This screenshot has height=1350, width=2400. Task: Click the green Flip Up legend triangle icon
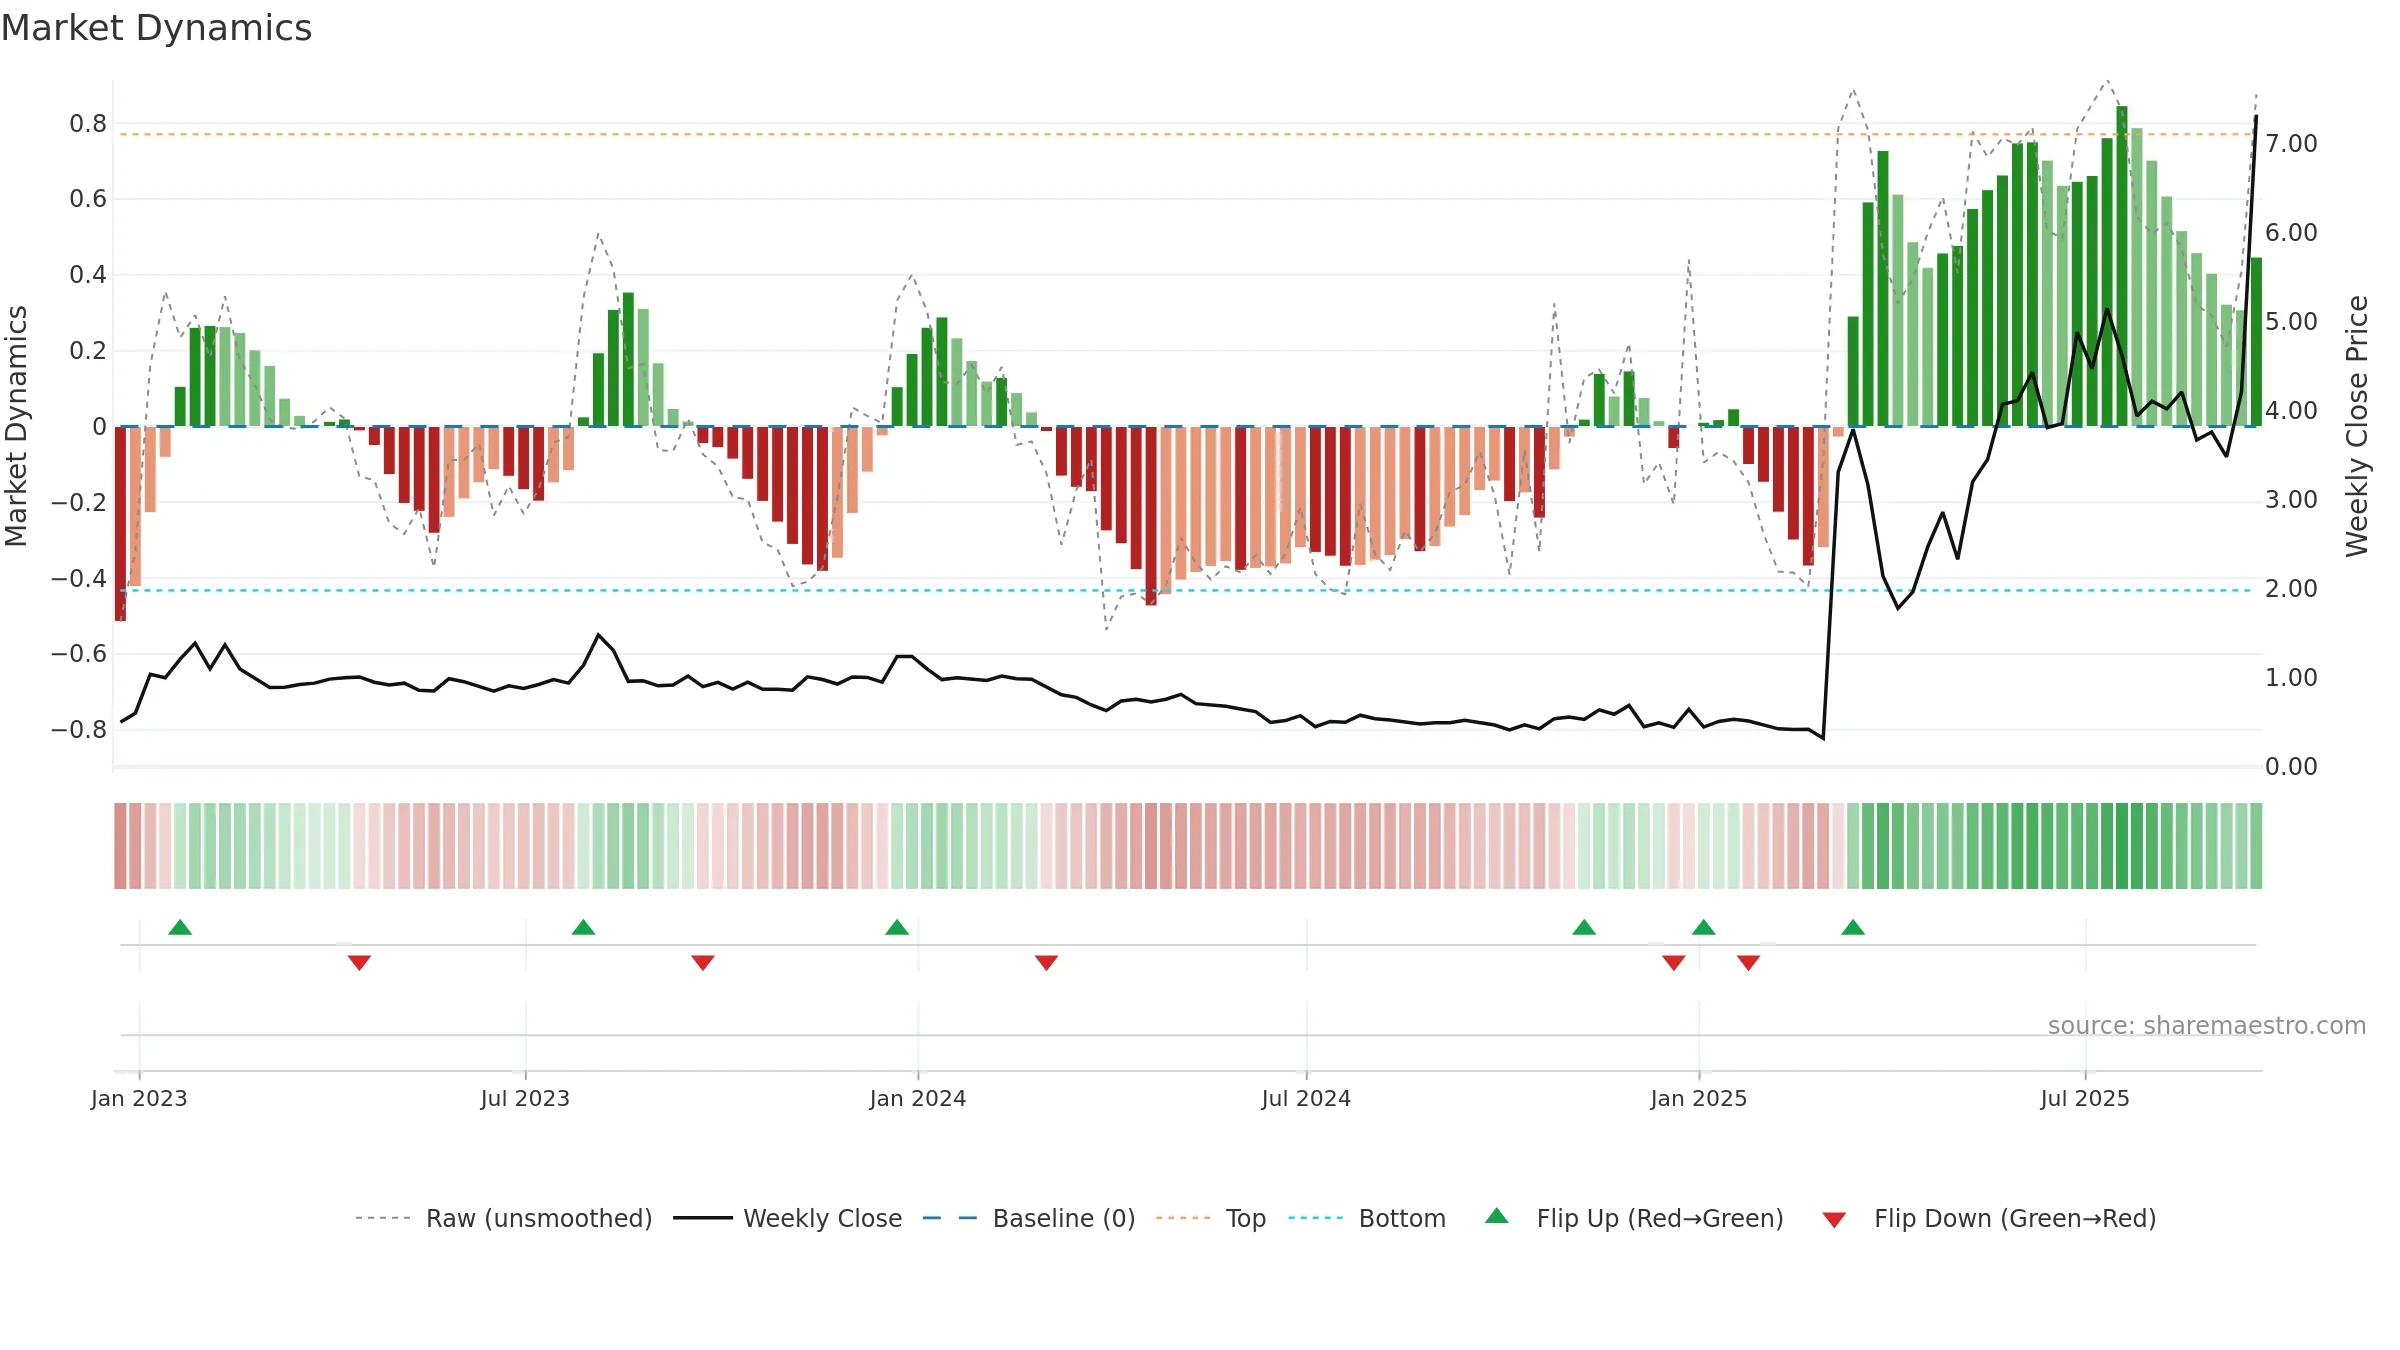[x=1497, y=1216]
